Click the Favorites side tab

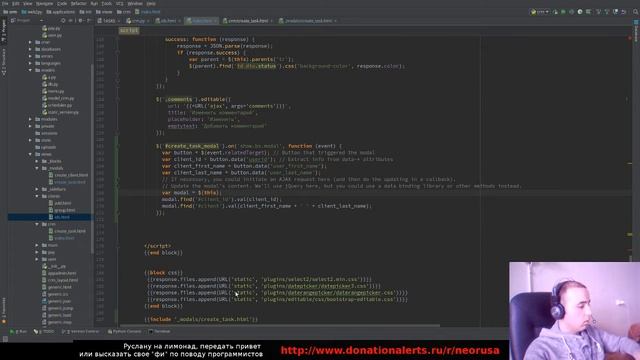coord(4,310)
